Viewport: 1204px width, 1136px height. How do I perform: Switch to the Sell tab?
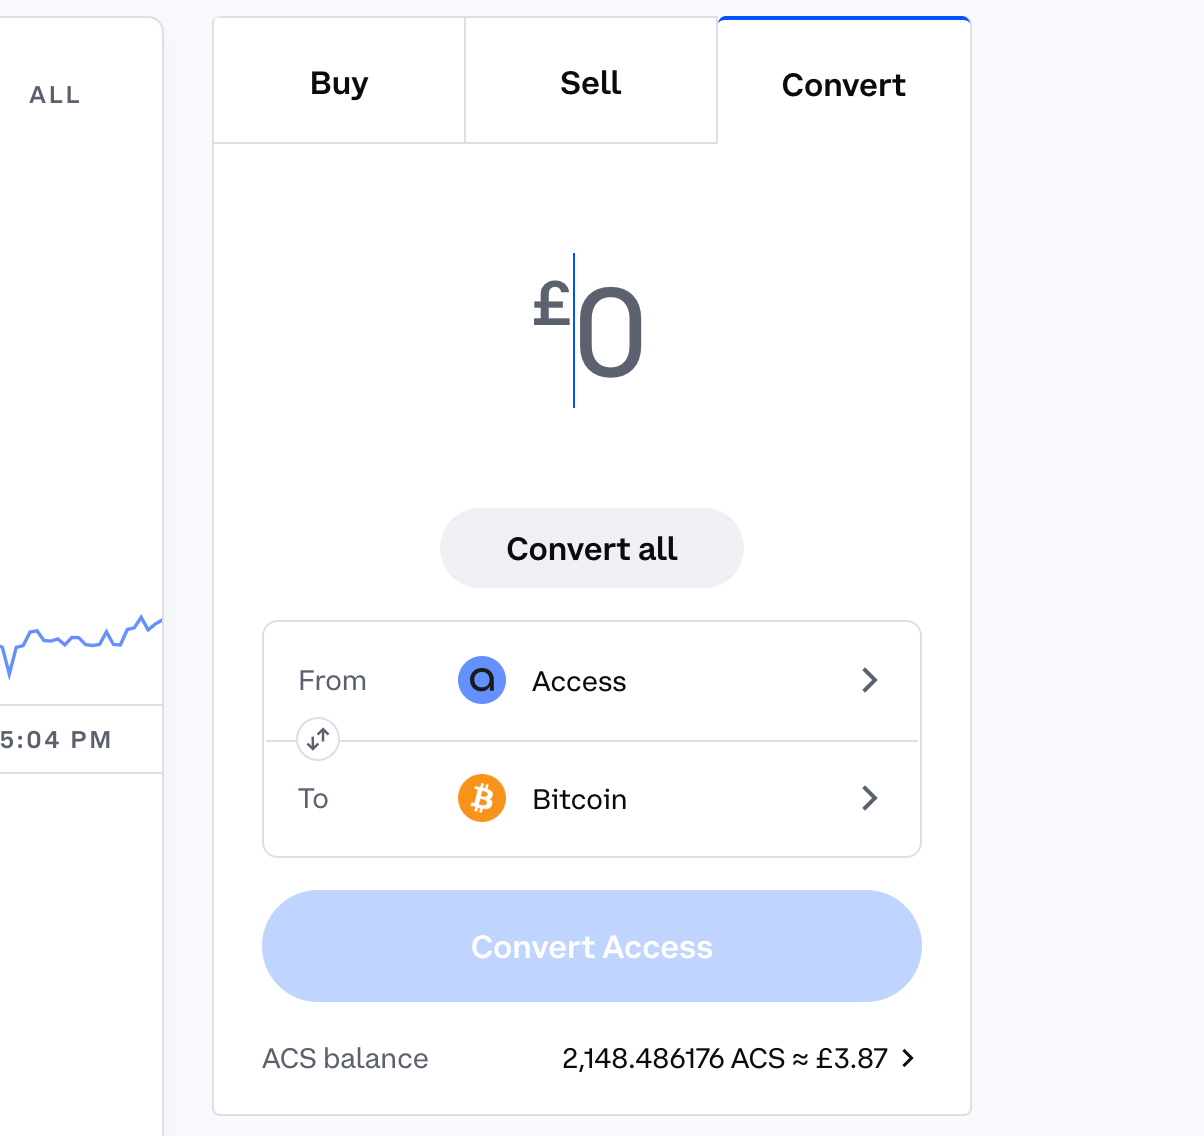[591, 82]
